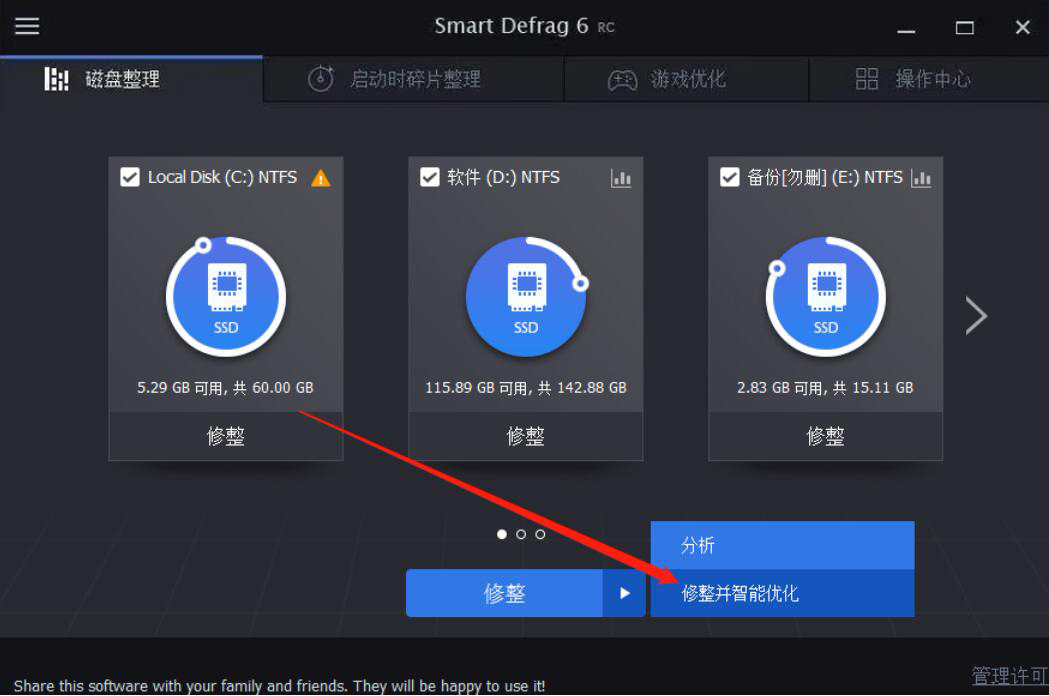Click 修整 under 备份 (E:) card
Image resolution: width=1049 pixels, height=696 pixels.
point(826,436)
